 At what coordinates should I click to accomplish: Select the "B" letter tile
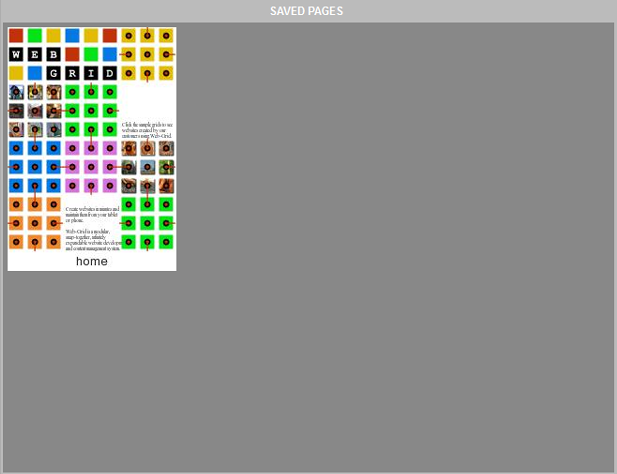point(54,54)
